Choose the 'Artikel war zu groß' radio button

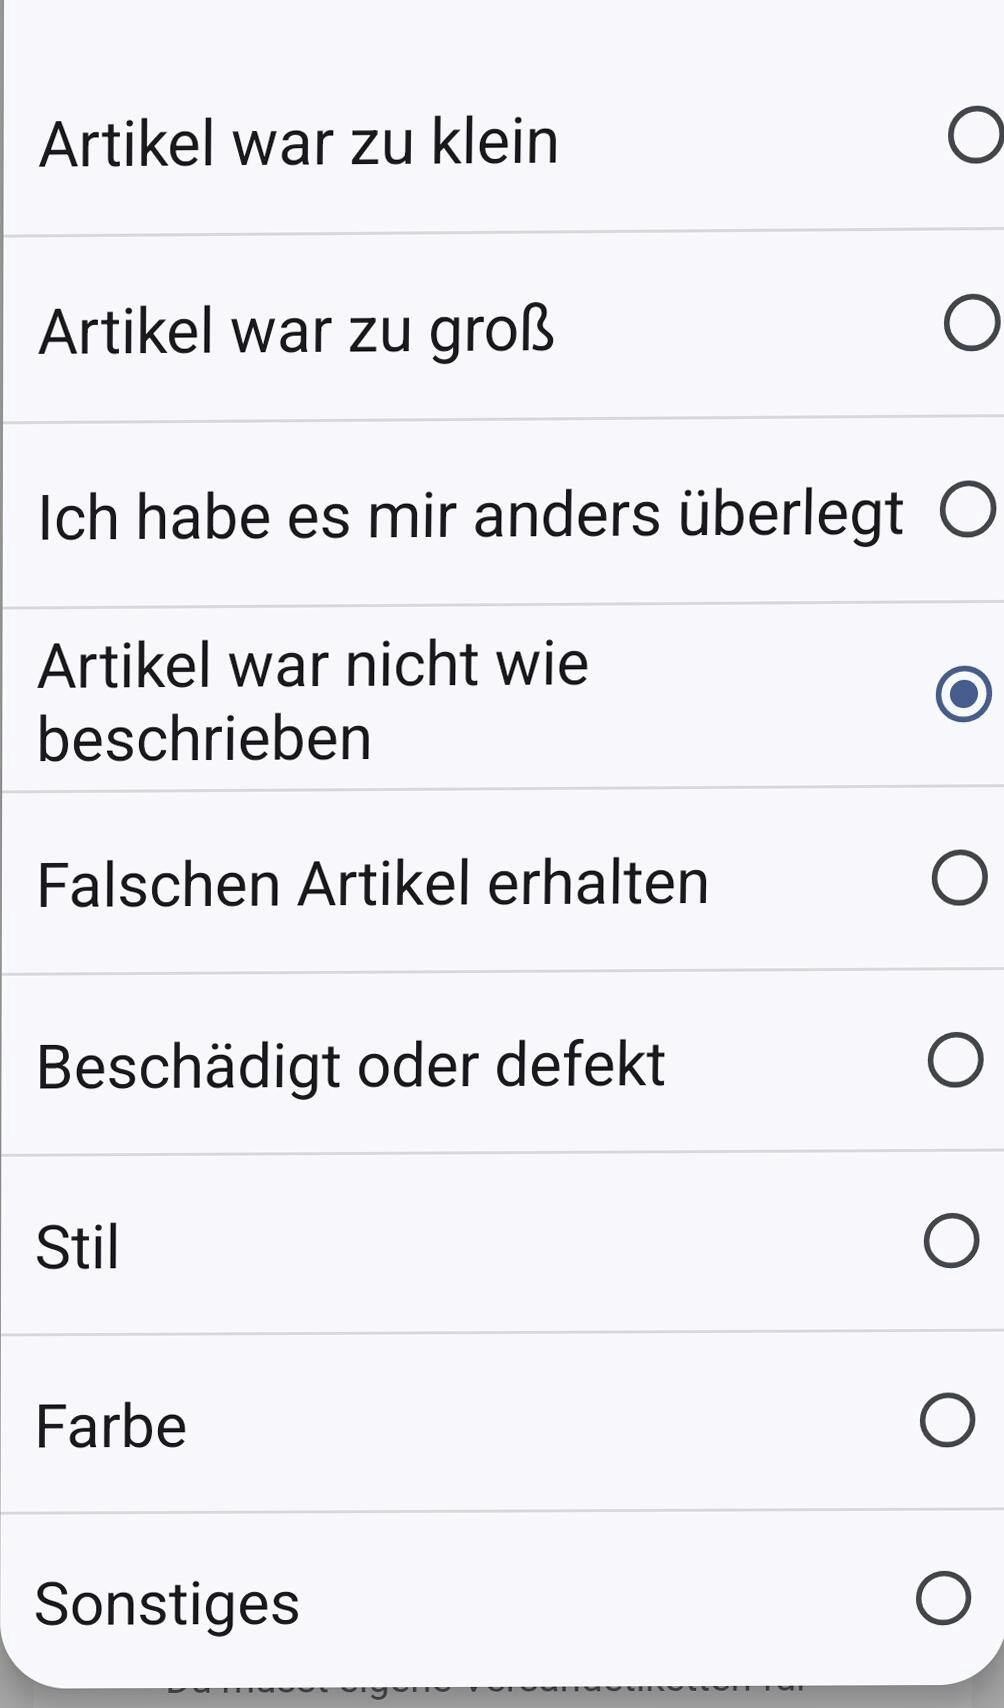click(971, 323)
